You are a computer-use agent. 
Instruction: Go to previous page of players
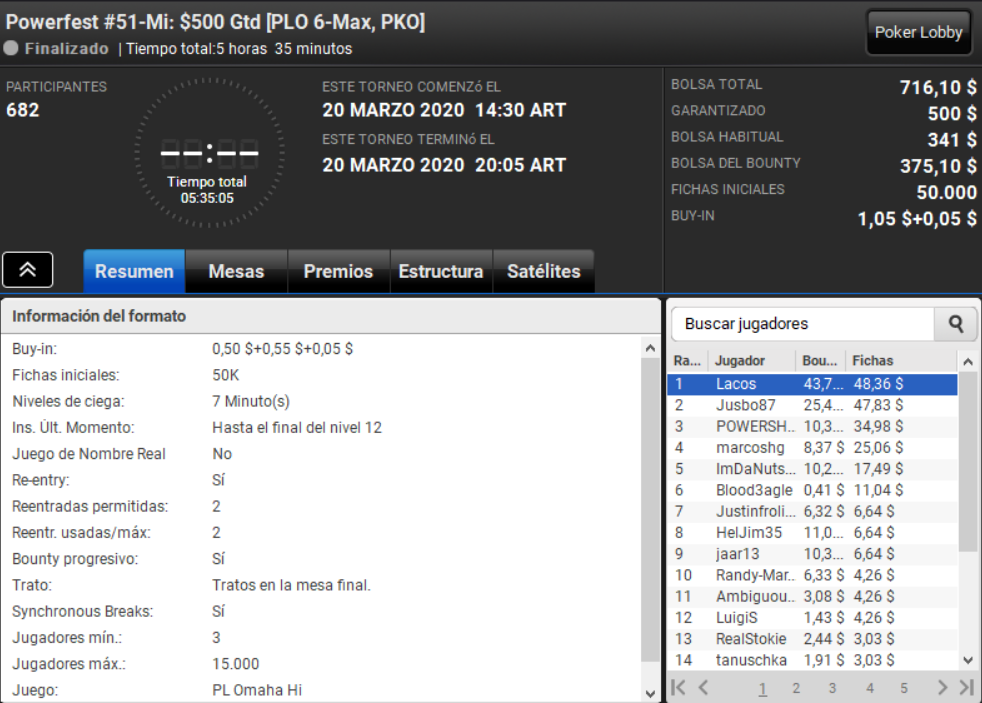point(703,687)
